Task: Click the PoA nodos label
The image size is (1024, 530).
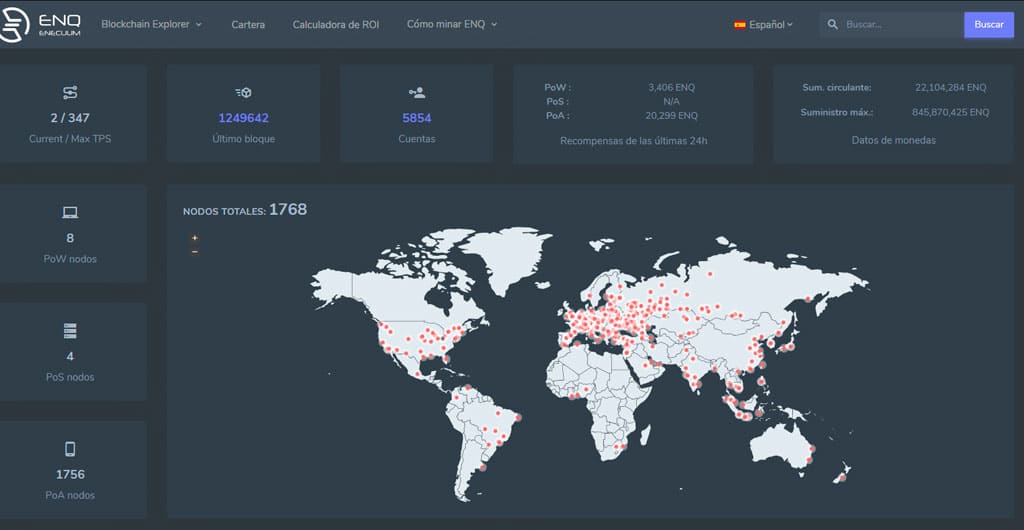Action: coord(70,495)
